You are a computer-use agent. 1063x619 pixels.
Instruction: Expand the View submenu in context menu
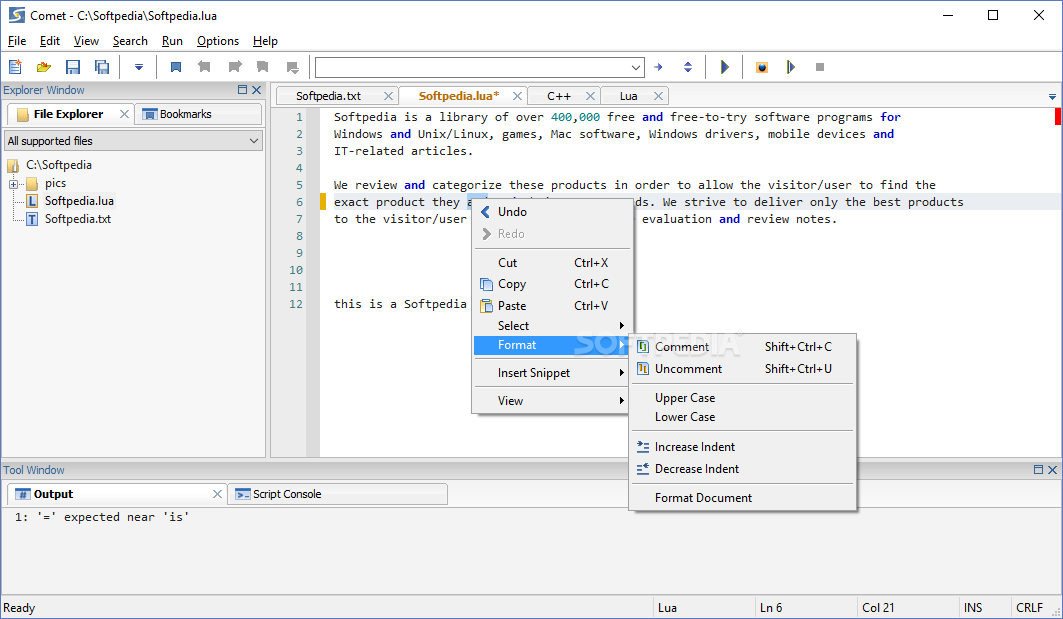click(x=552, y=401)
